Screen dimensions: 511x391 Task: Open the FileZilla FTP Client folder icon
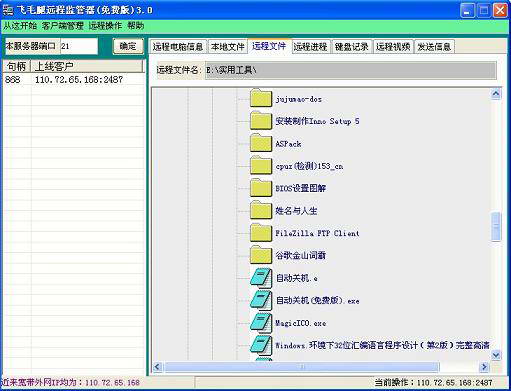point(261,232)
